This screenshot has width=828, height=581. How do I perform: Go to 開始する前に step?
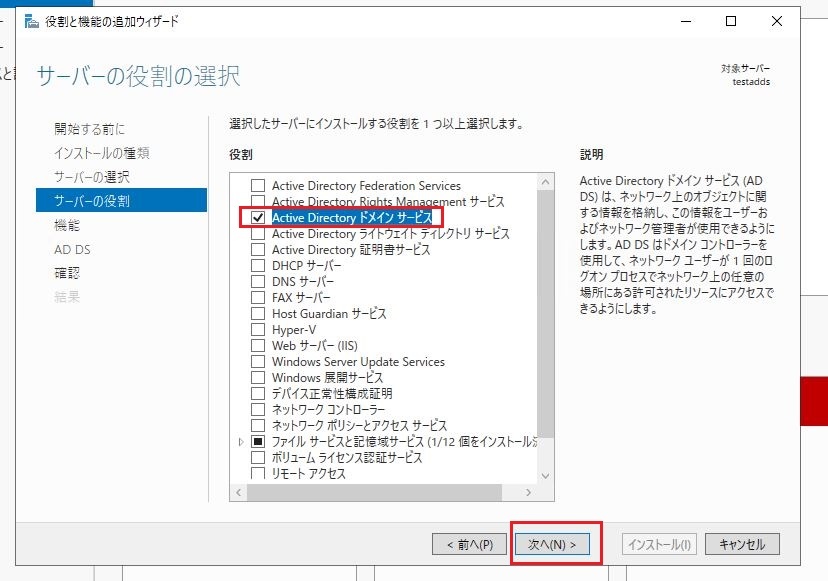tap(89, 129)
